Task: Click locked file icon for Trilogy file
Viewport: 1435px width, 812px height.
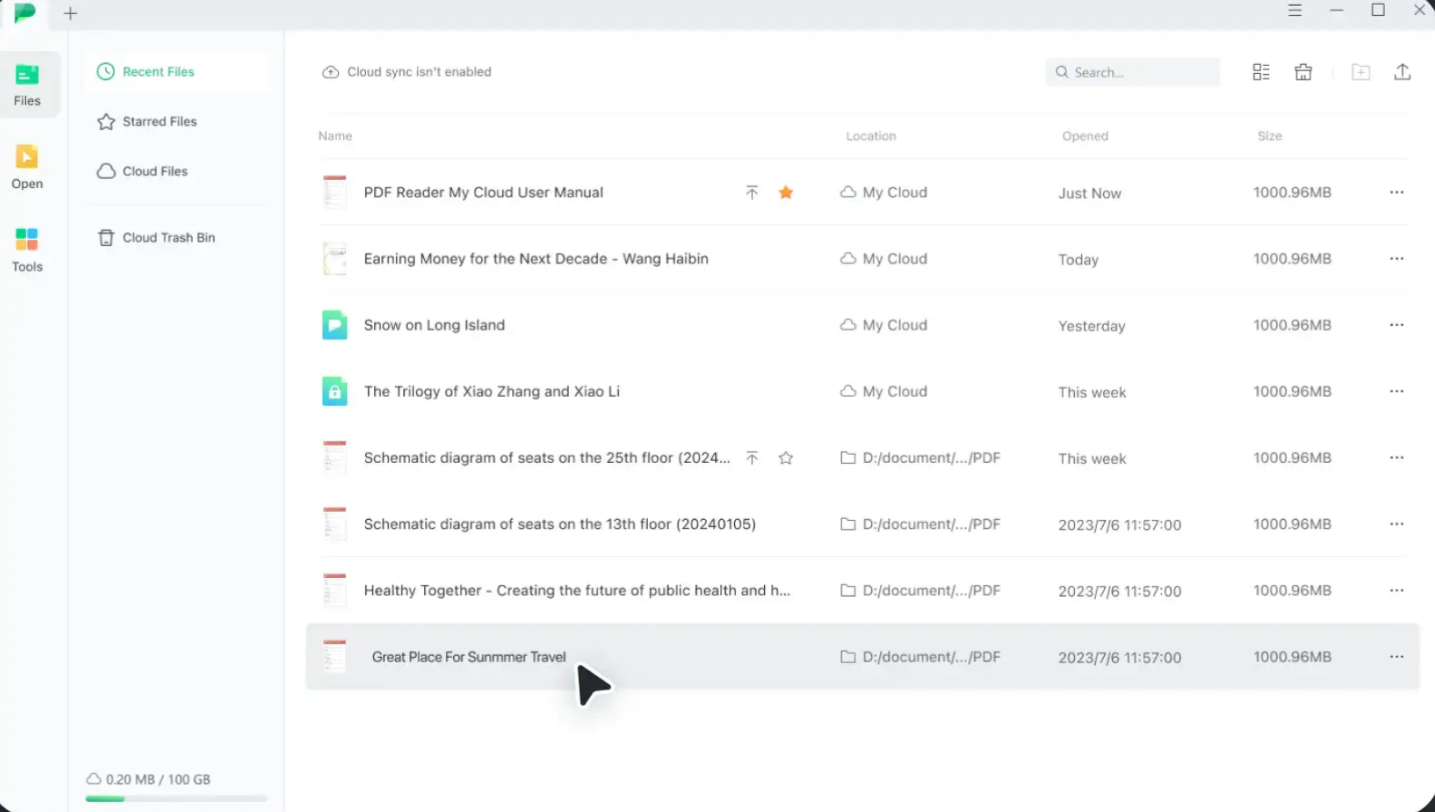Action: click(x=335, y=391)
